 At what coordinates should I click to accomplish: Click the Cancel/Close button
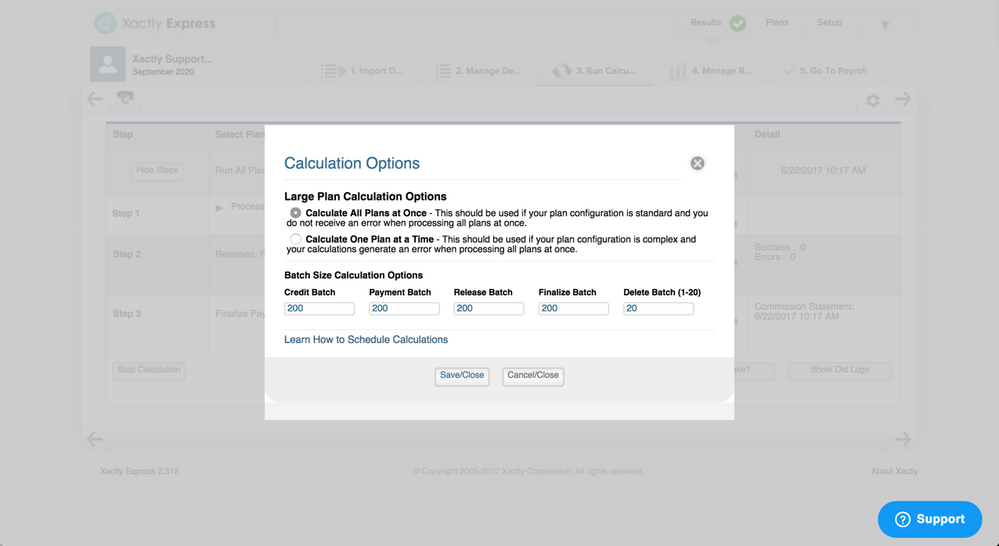click(533, 376)
